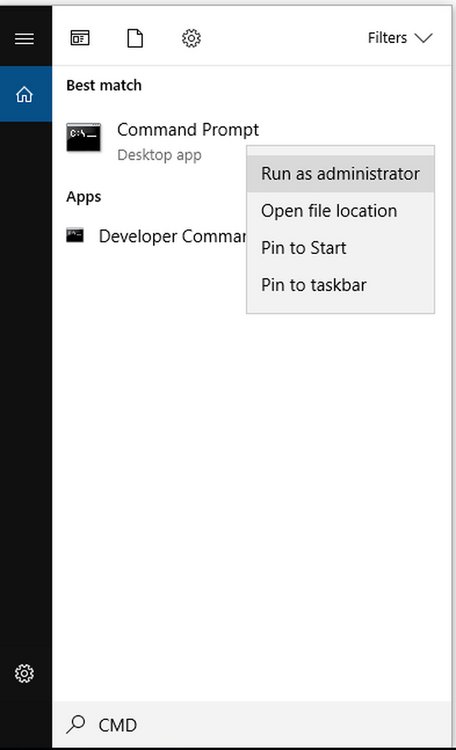Screen dimensions: 456x750
Task: Click the Developer Command Prompt icon
Action: 75,235
